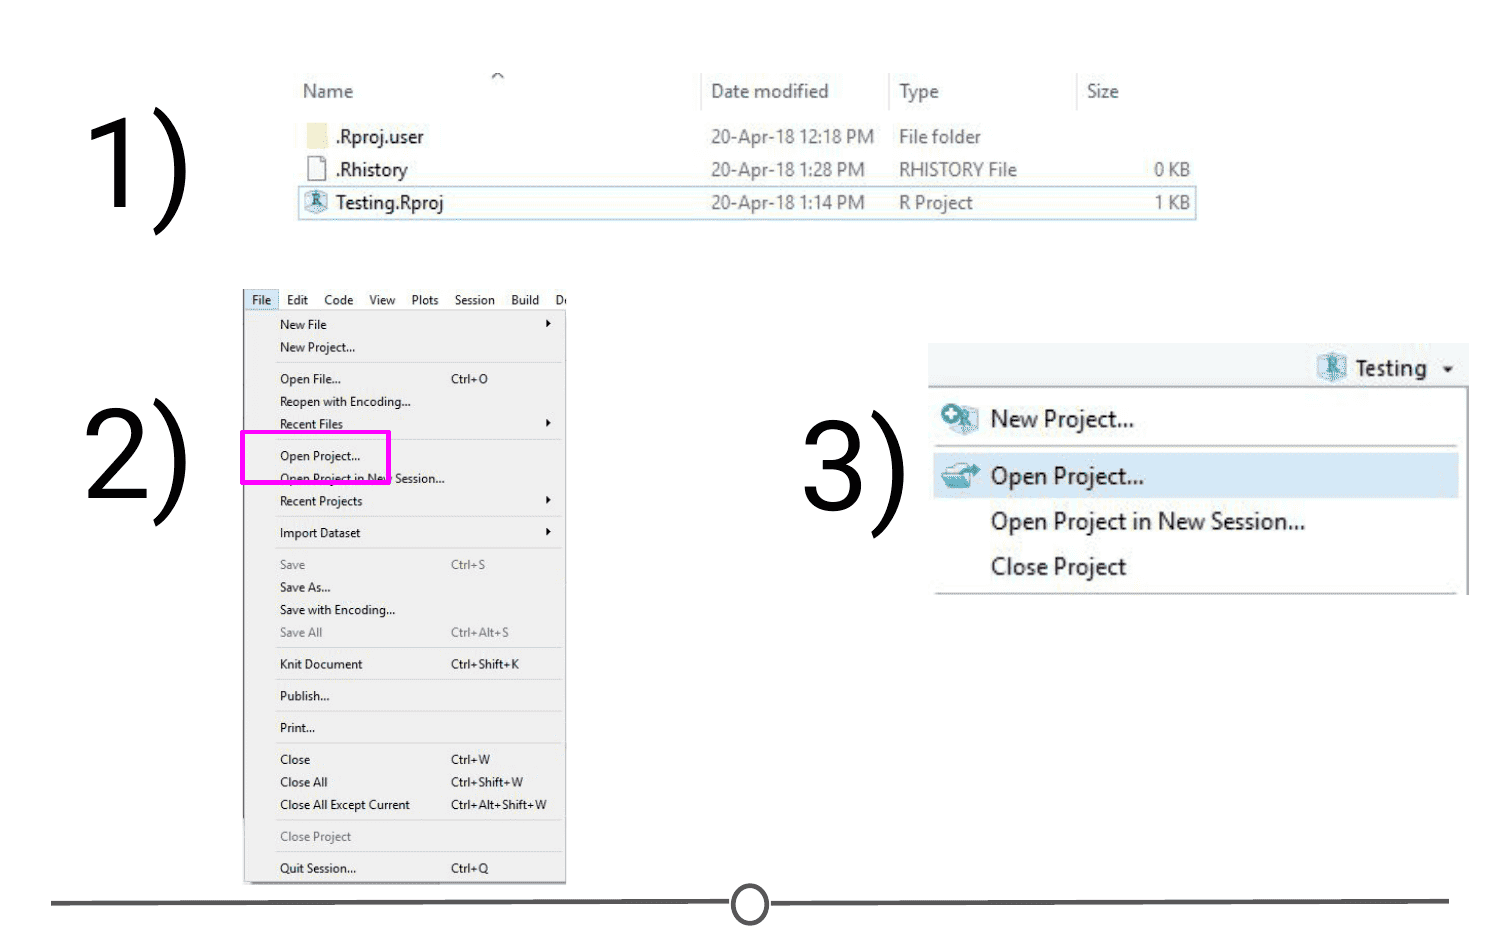Select the .Rhistory file icon
The width and height of the screenshot is (1500, 938).
point(317,169)
